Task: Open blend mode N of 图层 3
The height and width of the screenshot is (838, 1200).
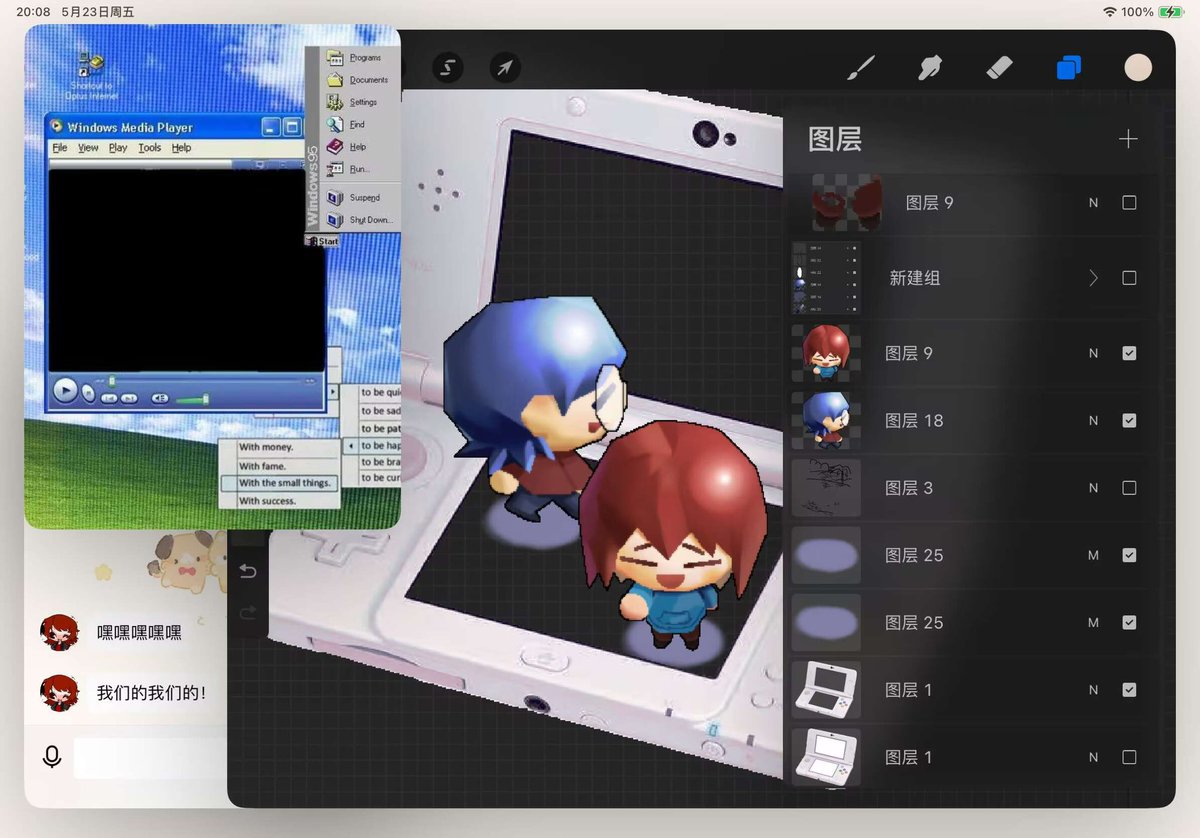Action: click(x=1093, y=488)
